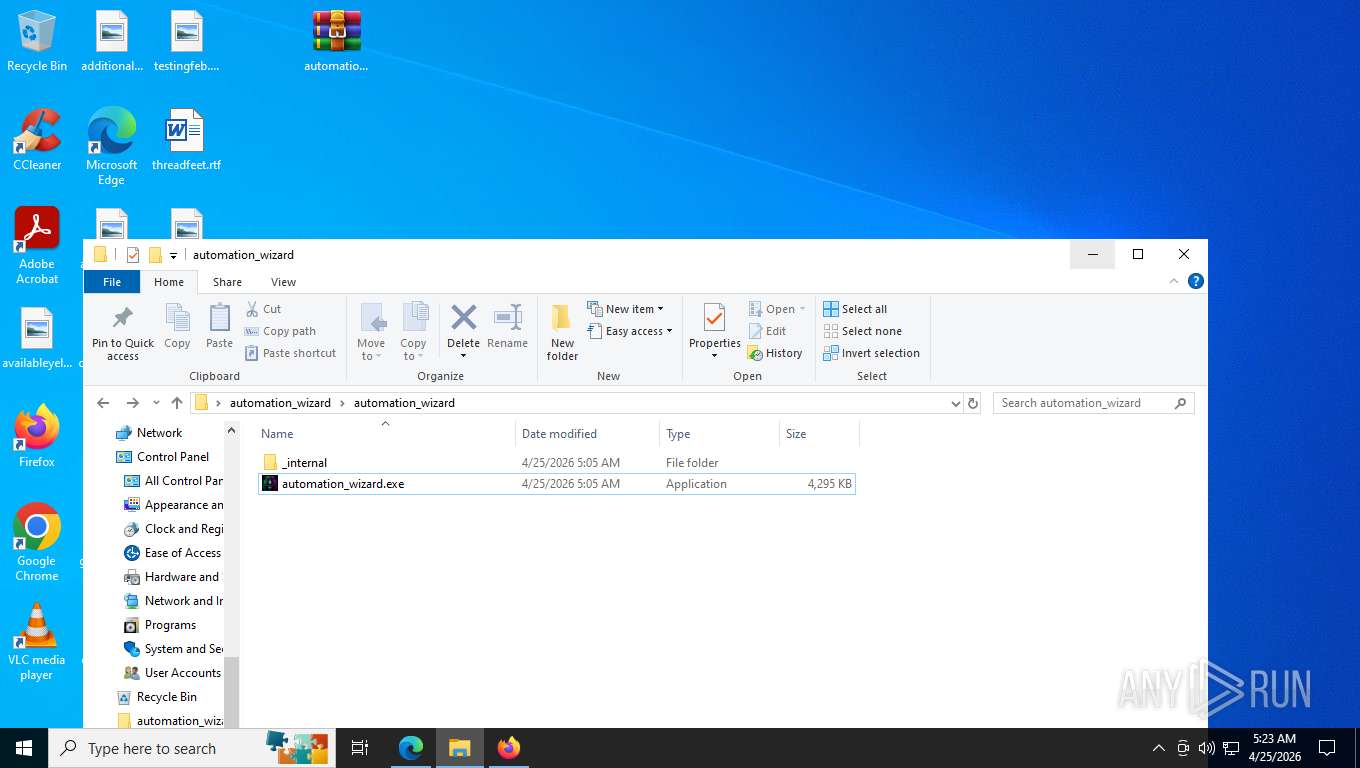Click the quick access Properties checkmark icon in title bar
Screen dimensions: 1360x768
click(x=132, y=255)
